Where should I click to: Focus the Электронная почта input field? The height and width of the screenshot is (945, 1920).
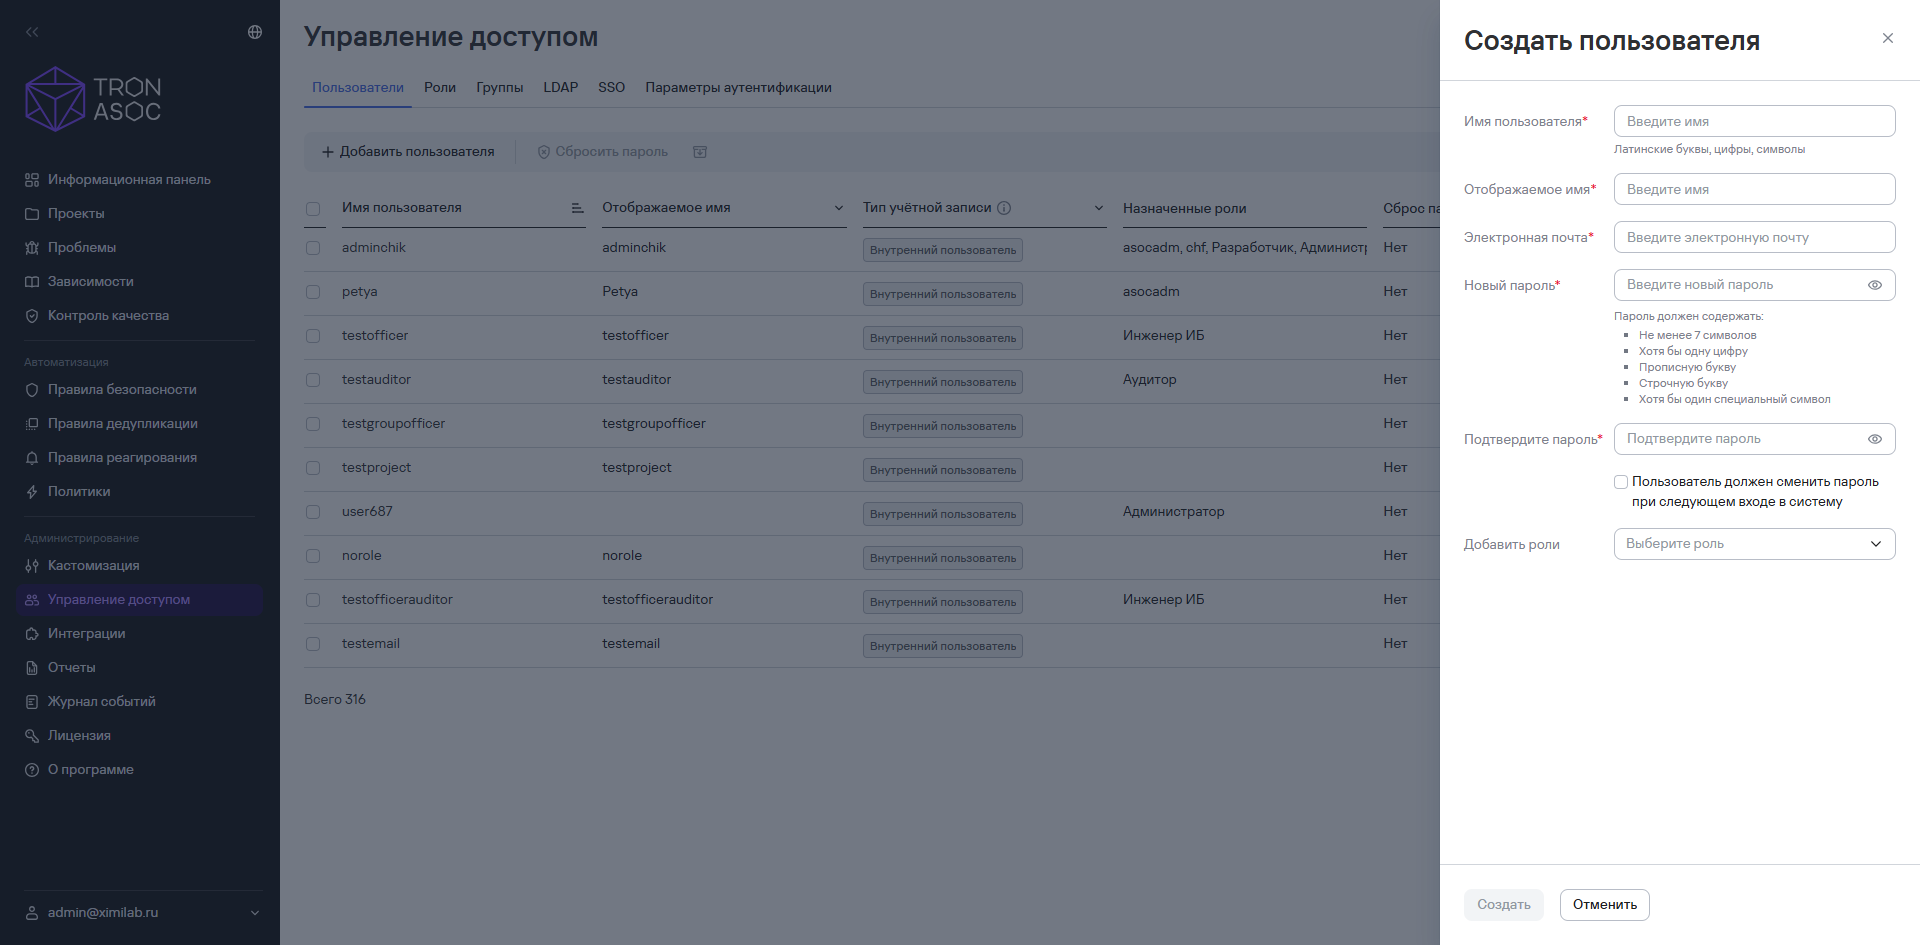click(1754, 237)
